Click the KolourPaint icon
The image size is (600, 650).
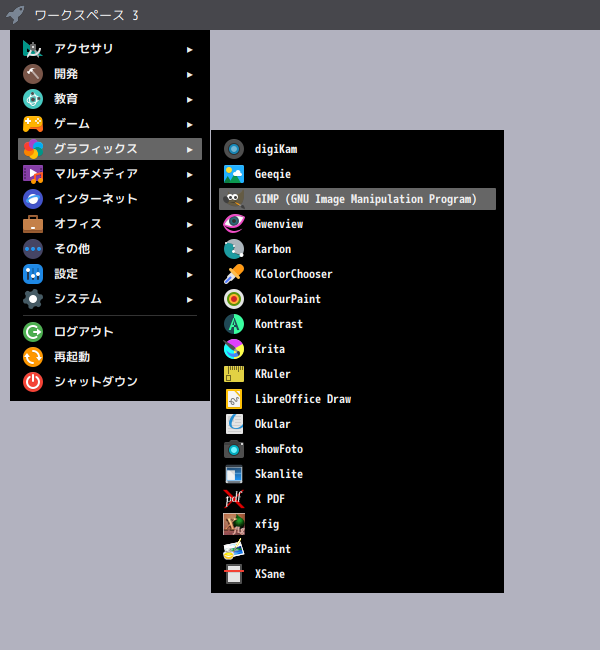click(234, 299)
